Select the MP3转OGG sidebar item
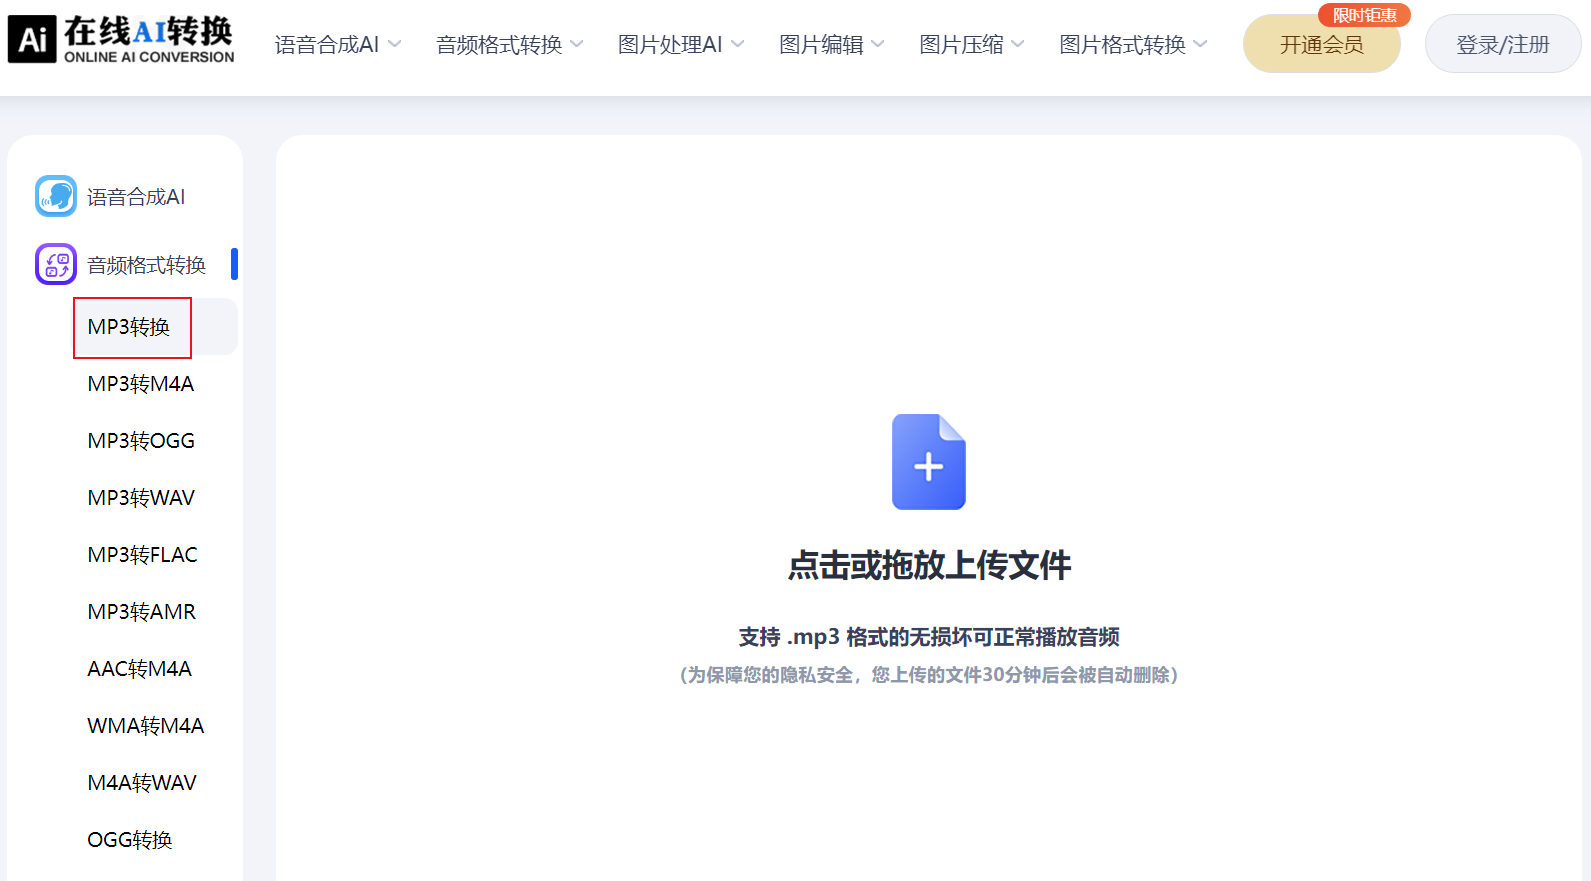The width and height of the screenshot is (1591, 881). 141,441
